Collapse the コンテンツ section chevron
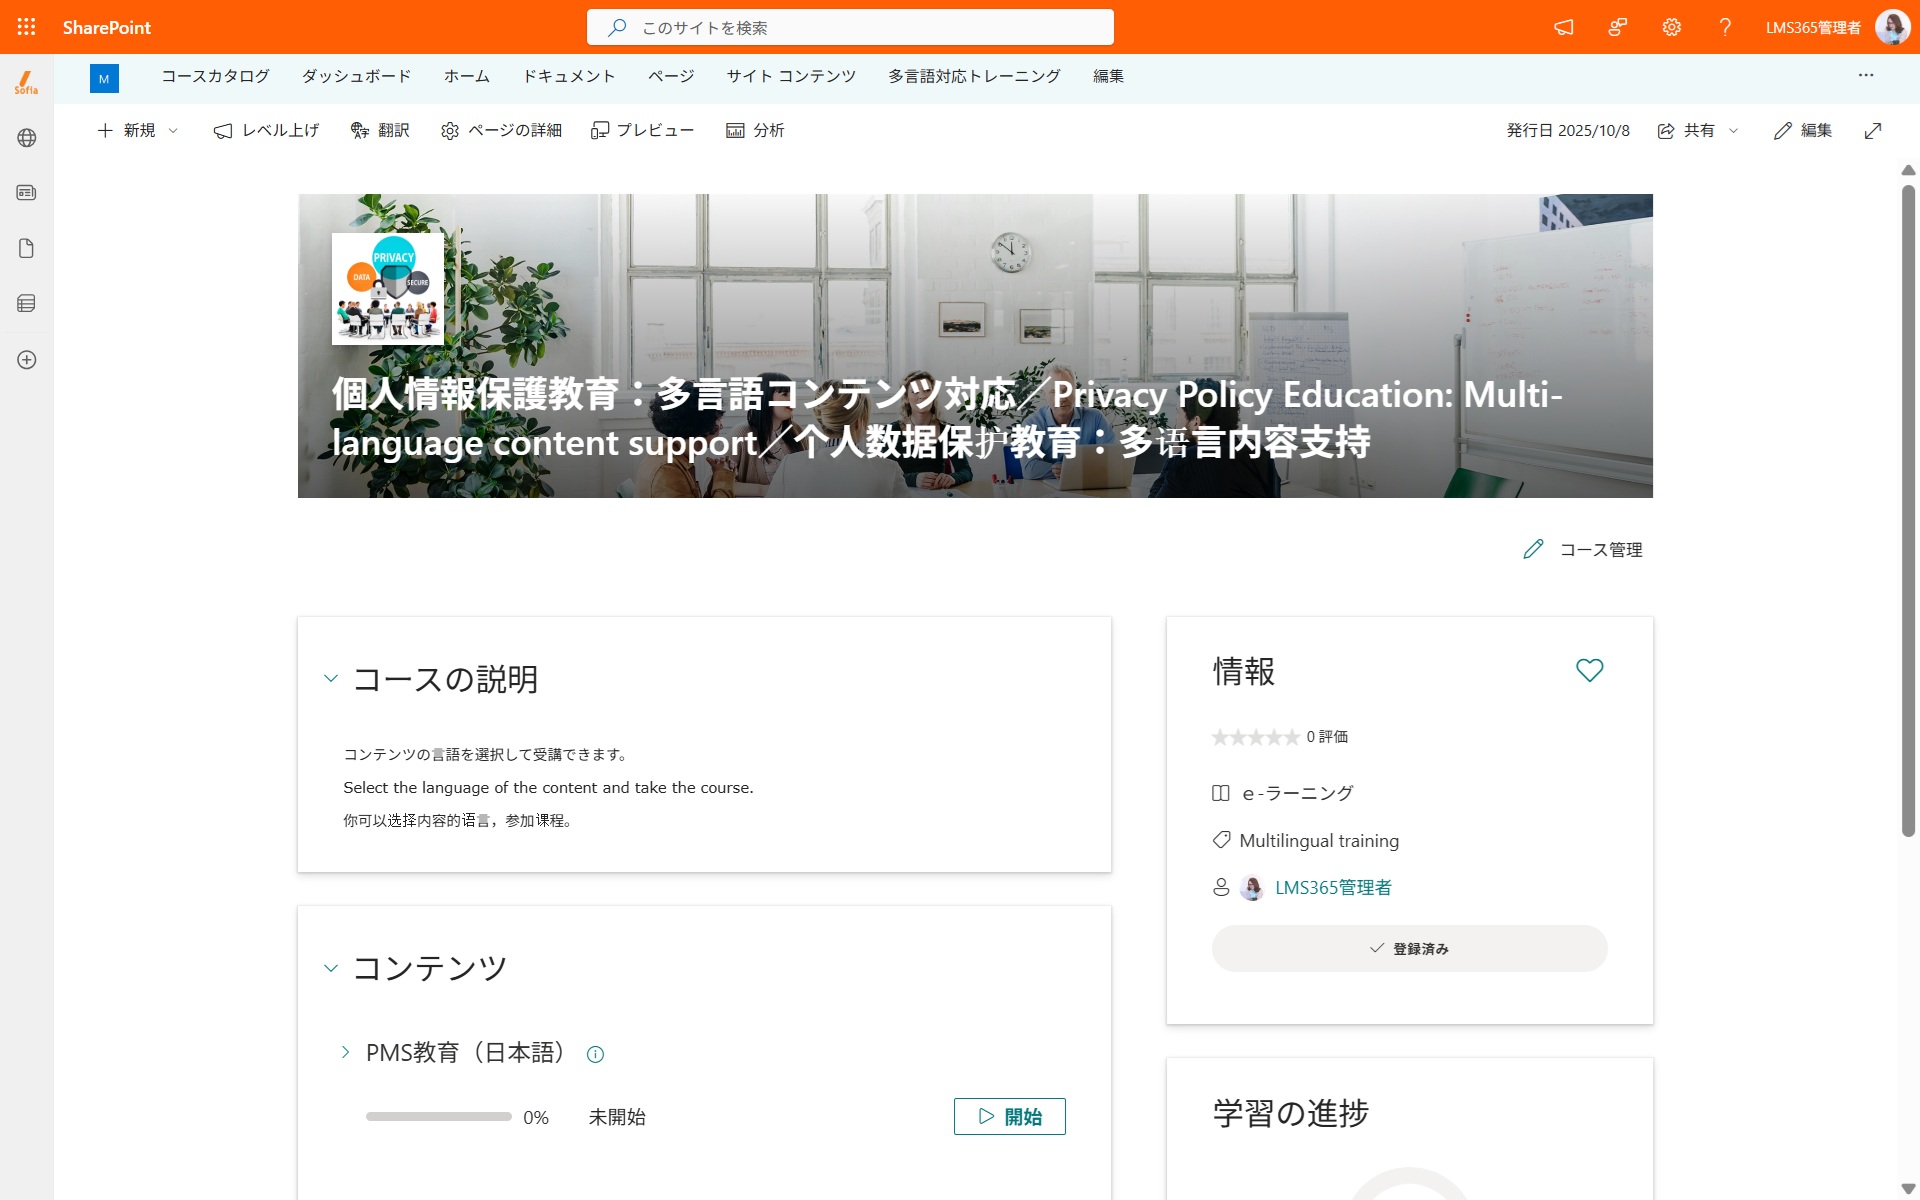This screenshot has width=1920, height=1200. click(x=331, y=968)
